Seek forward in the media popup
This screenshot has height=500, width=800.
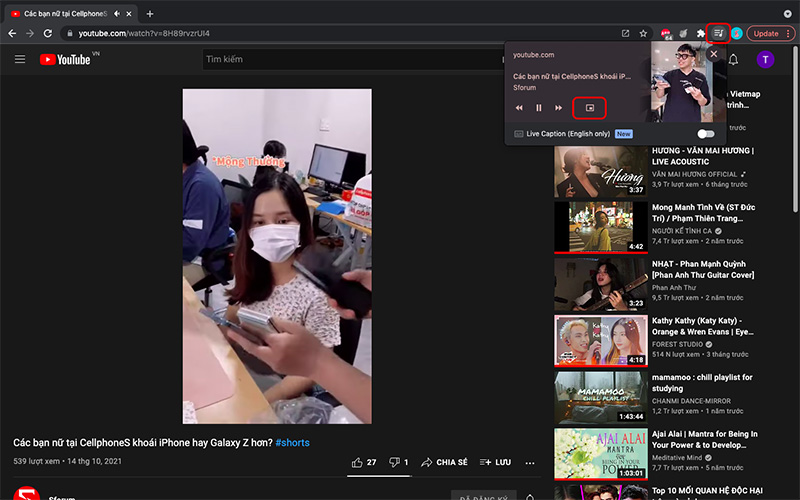tap(558, 108)
